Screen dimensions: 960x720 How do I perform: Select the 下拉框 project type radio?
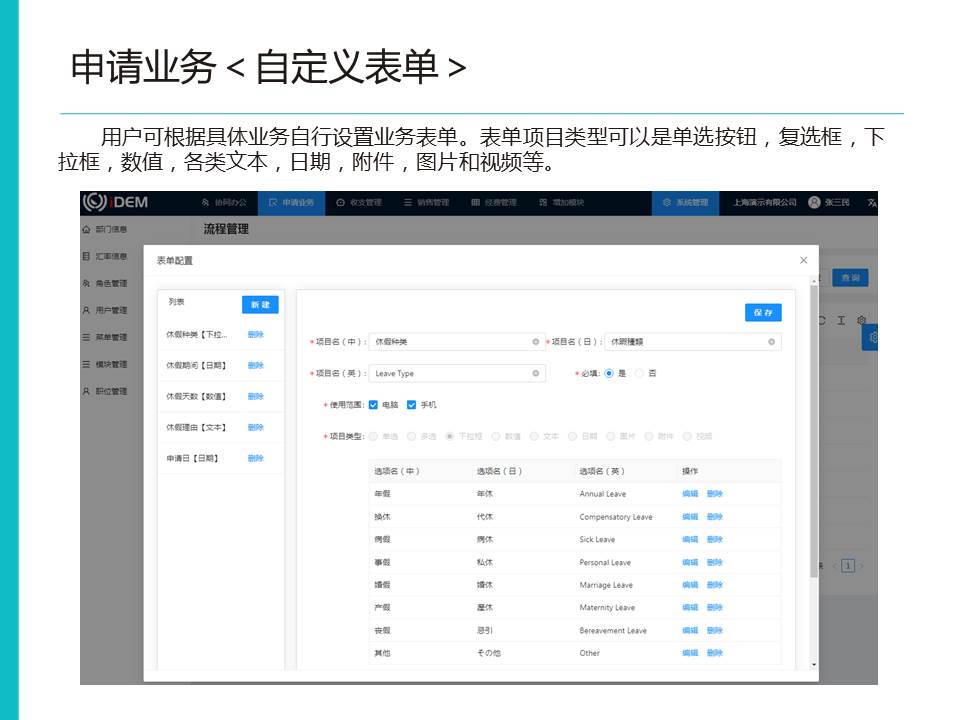[x=450, y=436]
